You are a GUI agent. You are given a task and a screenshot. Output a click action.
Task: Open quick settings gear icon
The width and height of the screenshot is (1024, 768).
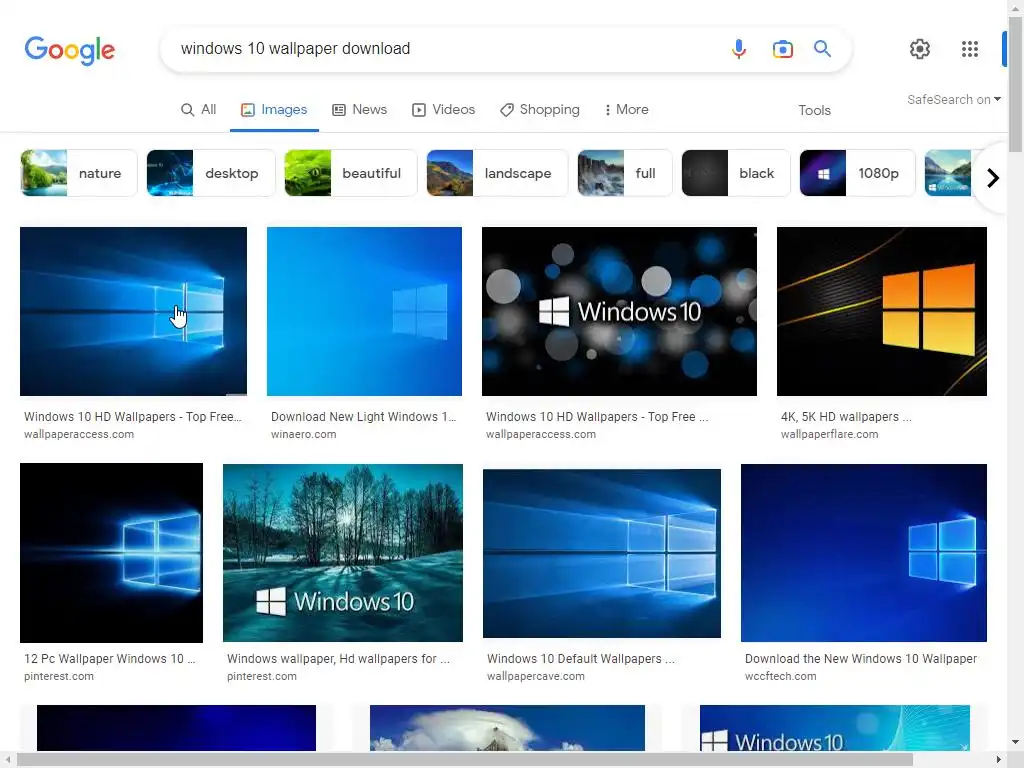click(920, 49)
